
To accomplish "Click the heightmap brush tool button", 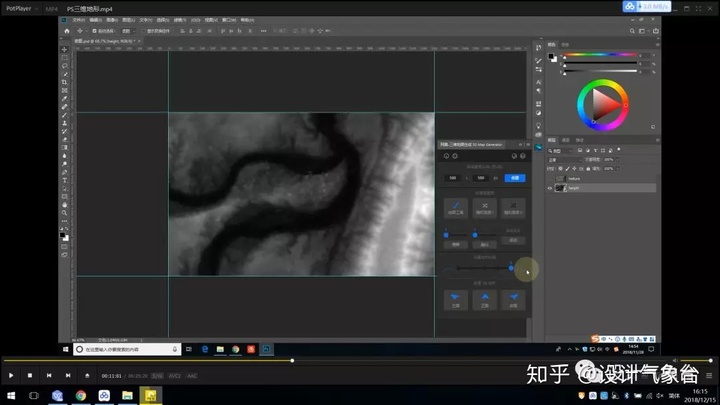I will (x=456, y=208).
